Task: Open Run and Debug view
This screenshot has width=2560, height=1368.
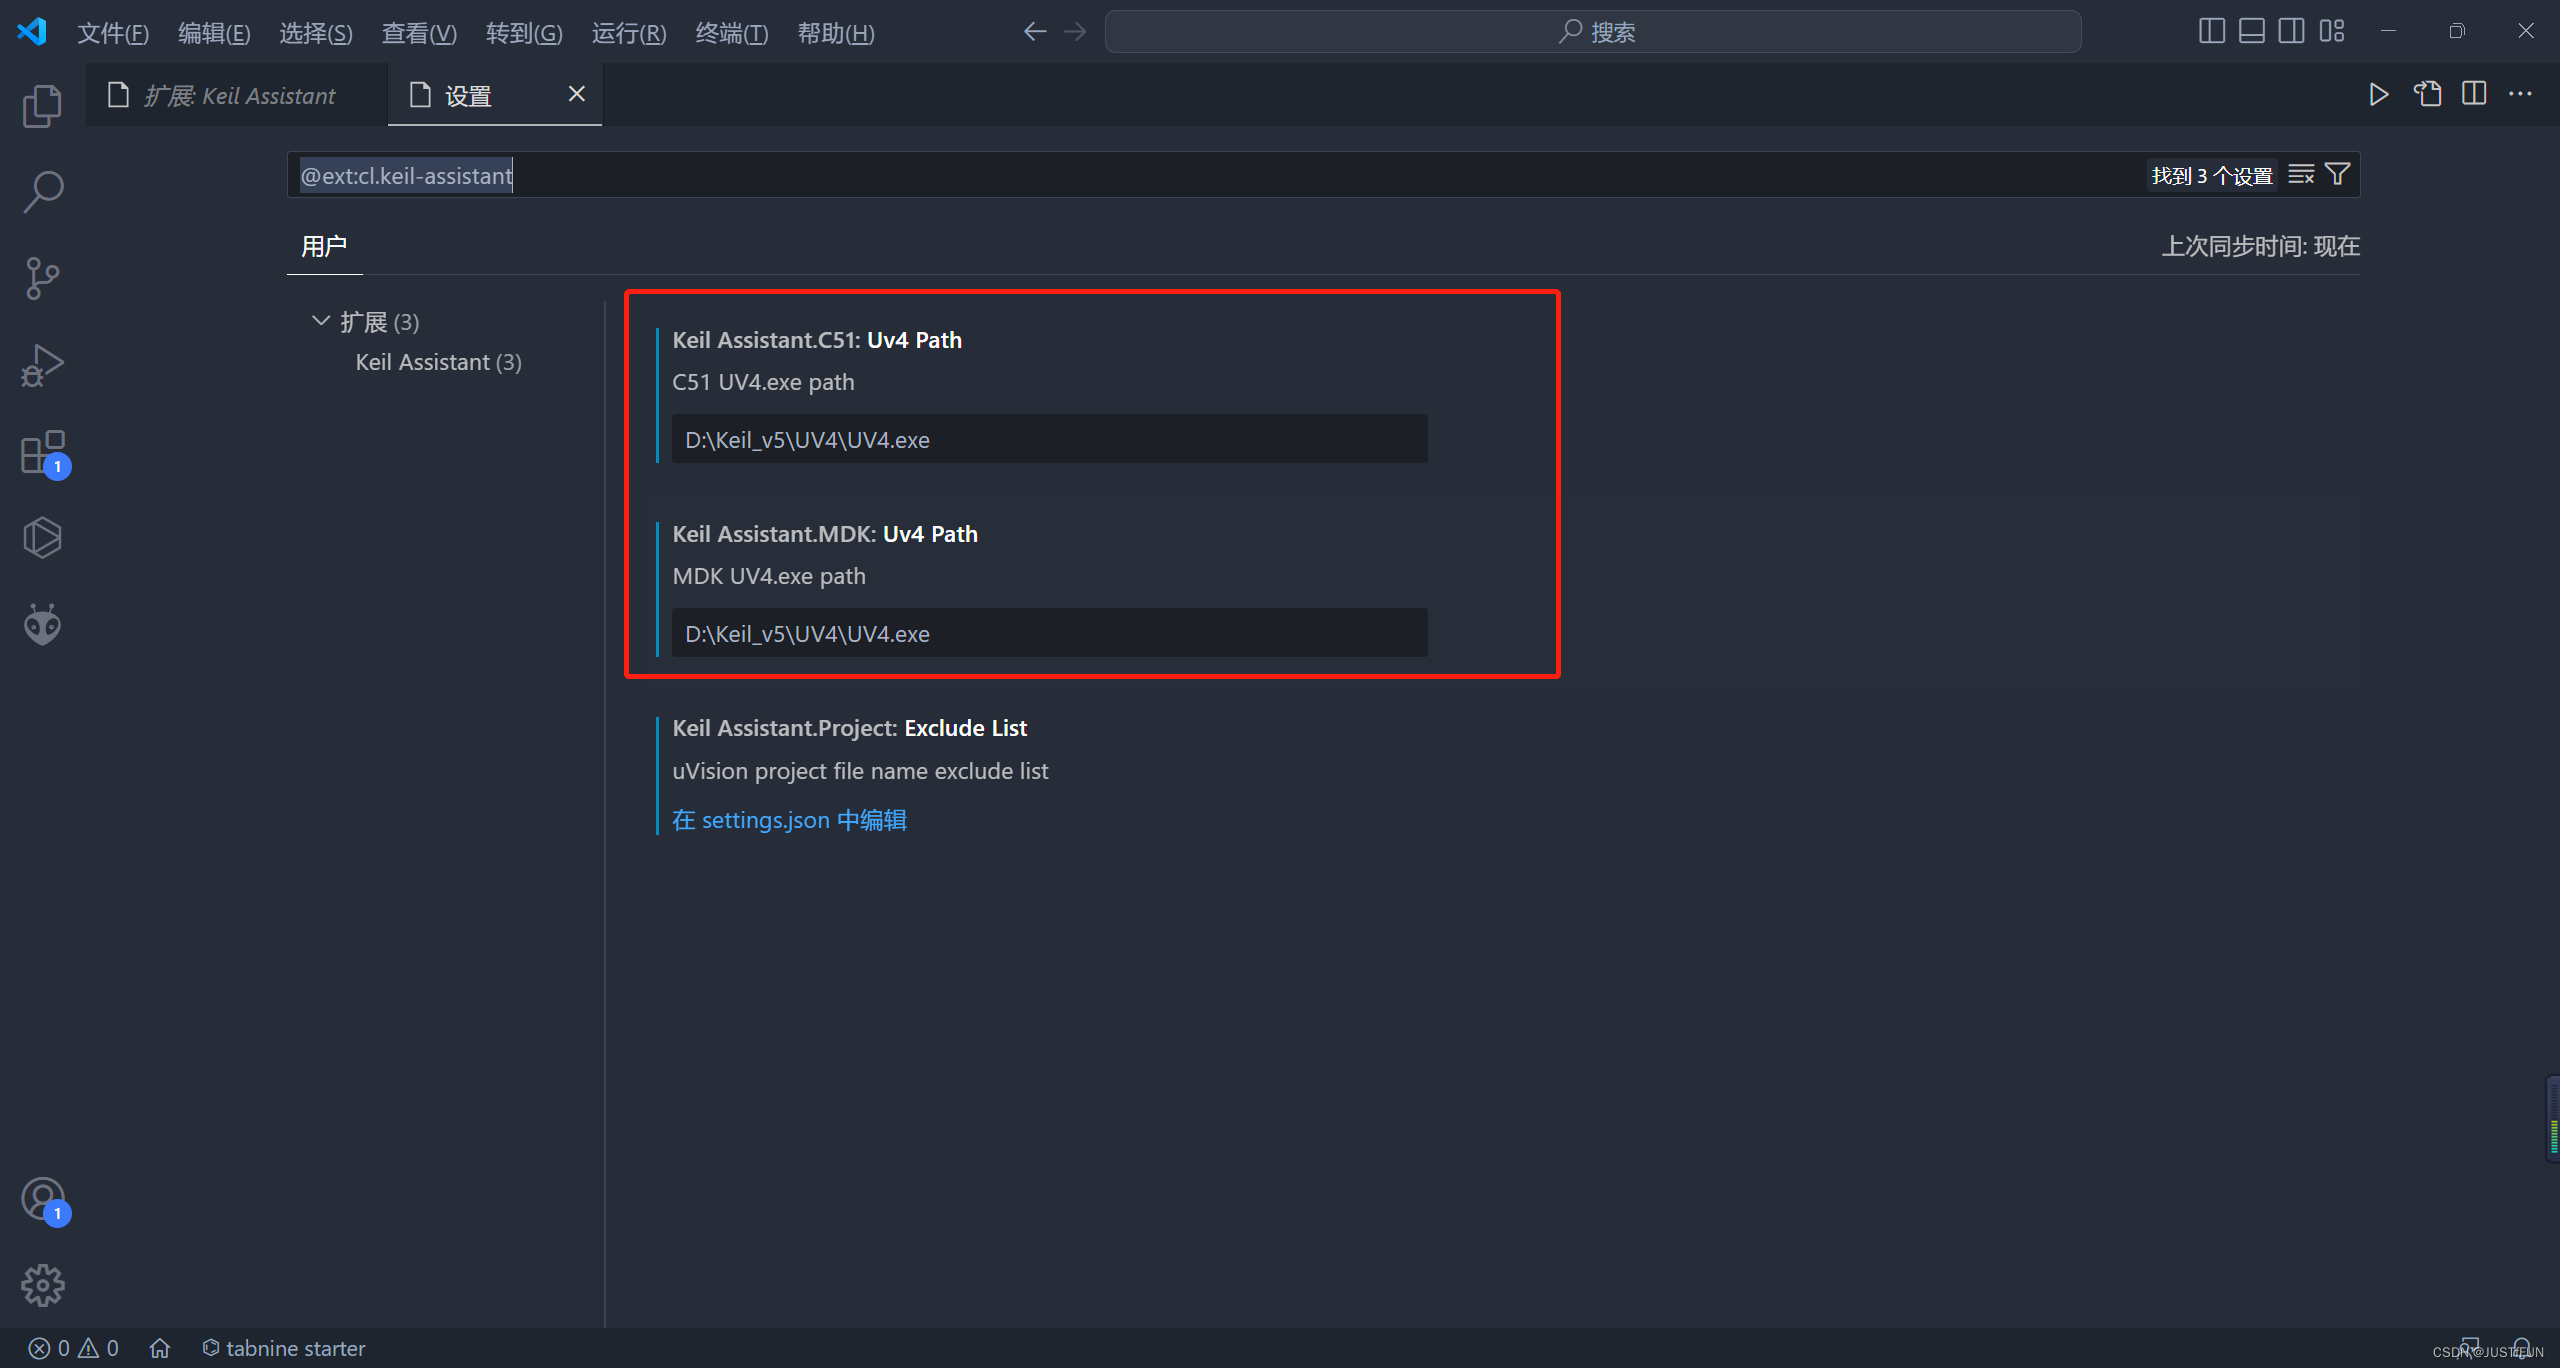Action: point(42,365)
